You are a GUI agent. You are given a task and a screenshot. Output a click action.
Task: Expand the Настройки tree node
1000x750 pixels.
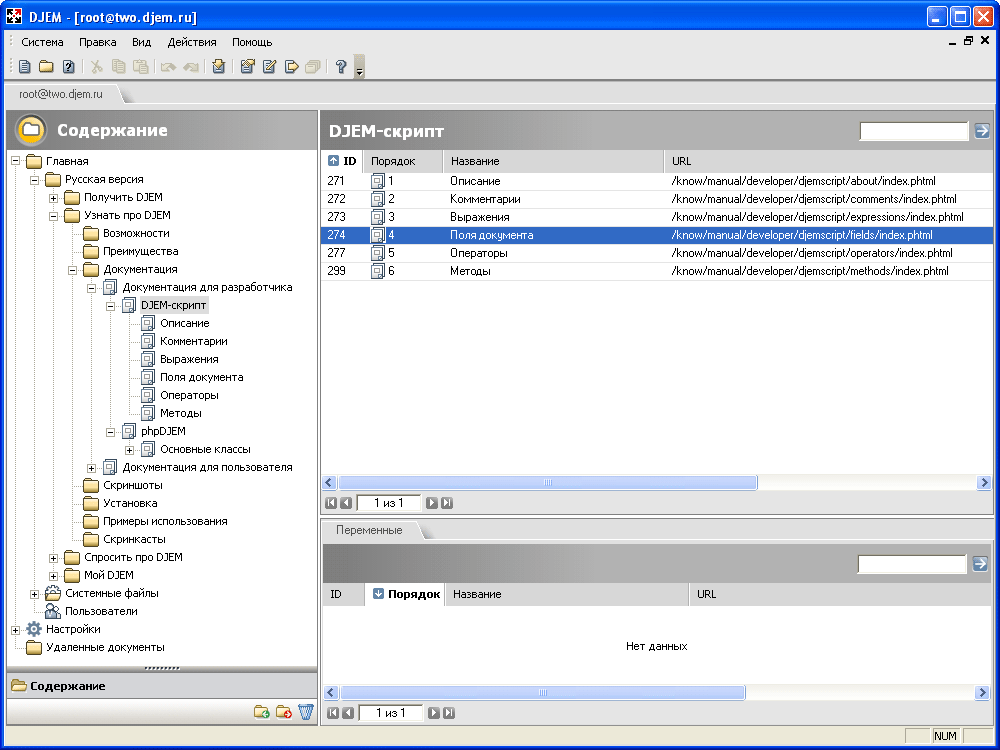(x=15, y=630)
